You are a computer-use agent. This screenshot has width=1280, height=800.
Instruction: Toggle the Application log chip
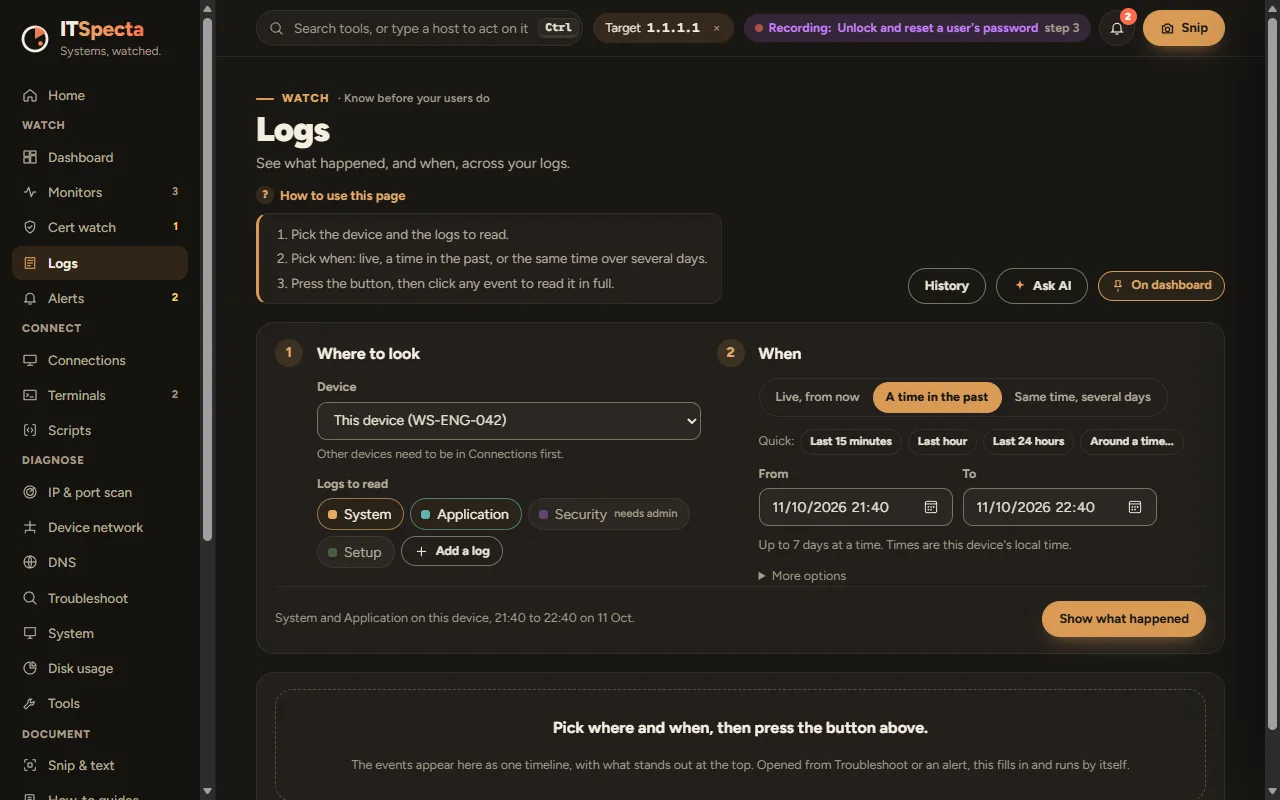pos(466,514)
